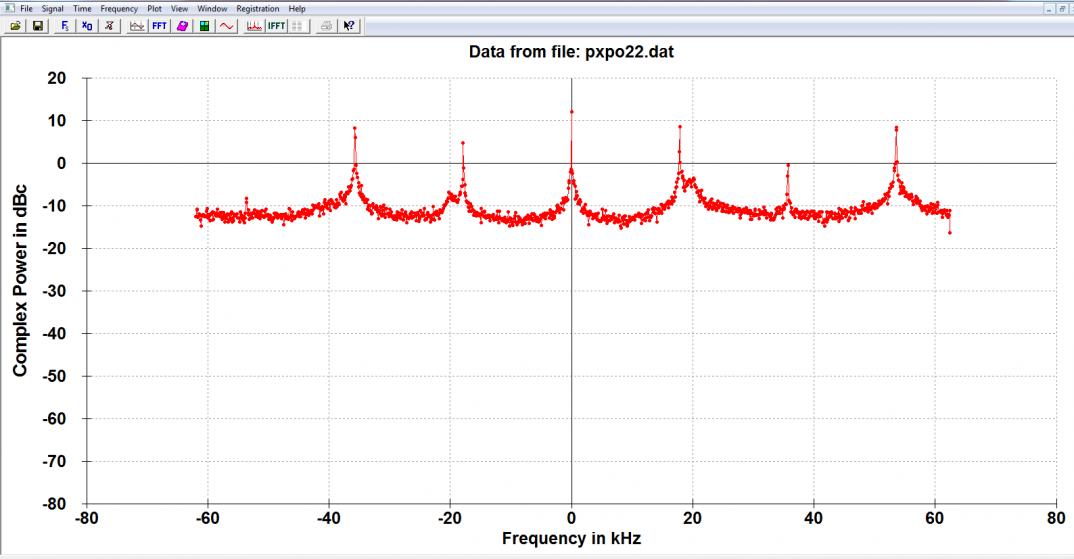The width and height of the screenshot is (1074, 559).
Task: Click the printer toolbar icon
Action: [x=327, y=26]
